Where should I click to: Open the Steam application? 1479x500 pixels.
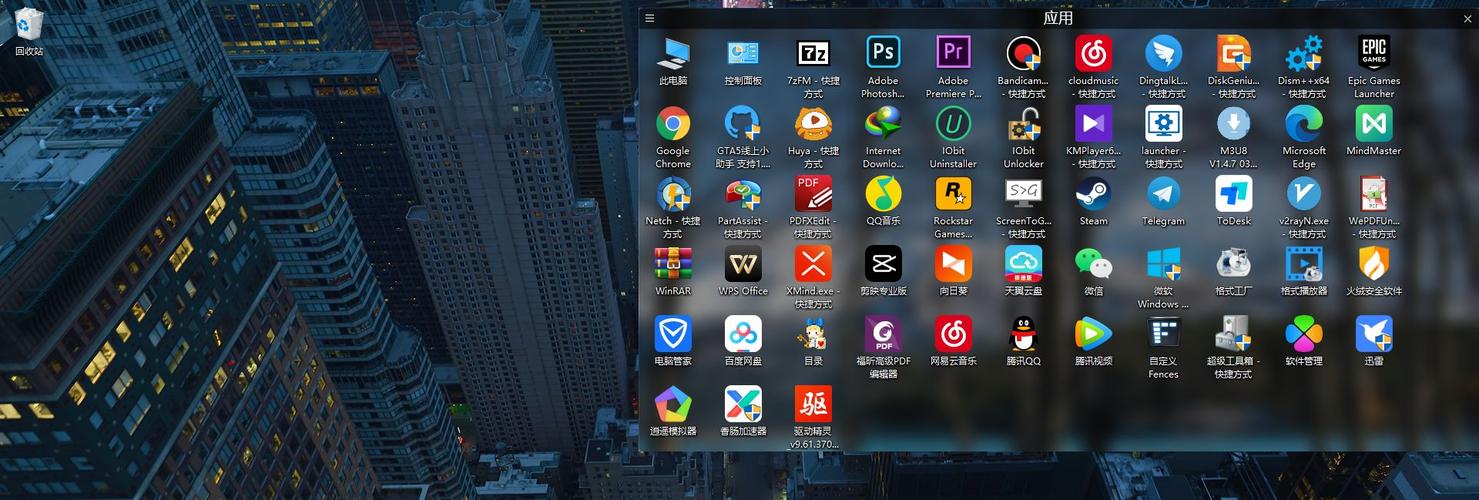(x=1093, y=194)
